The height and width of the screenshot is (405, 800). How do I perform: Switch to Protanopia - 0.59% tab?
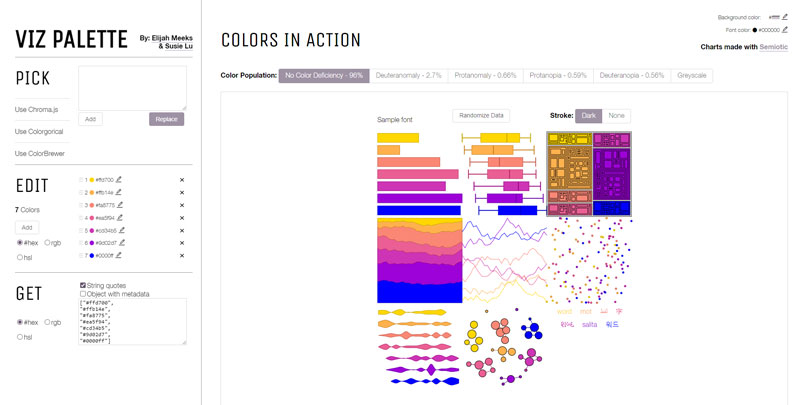(x=558, y=75)
